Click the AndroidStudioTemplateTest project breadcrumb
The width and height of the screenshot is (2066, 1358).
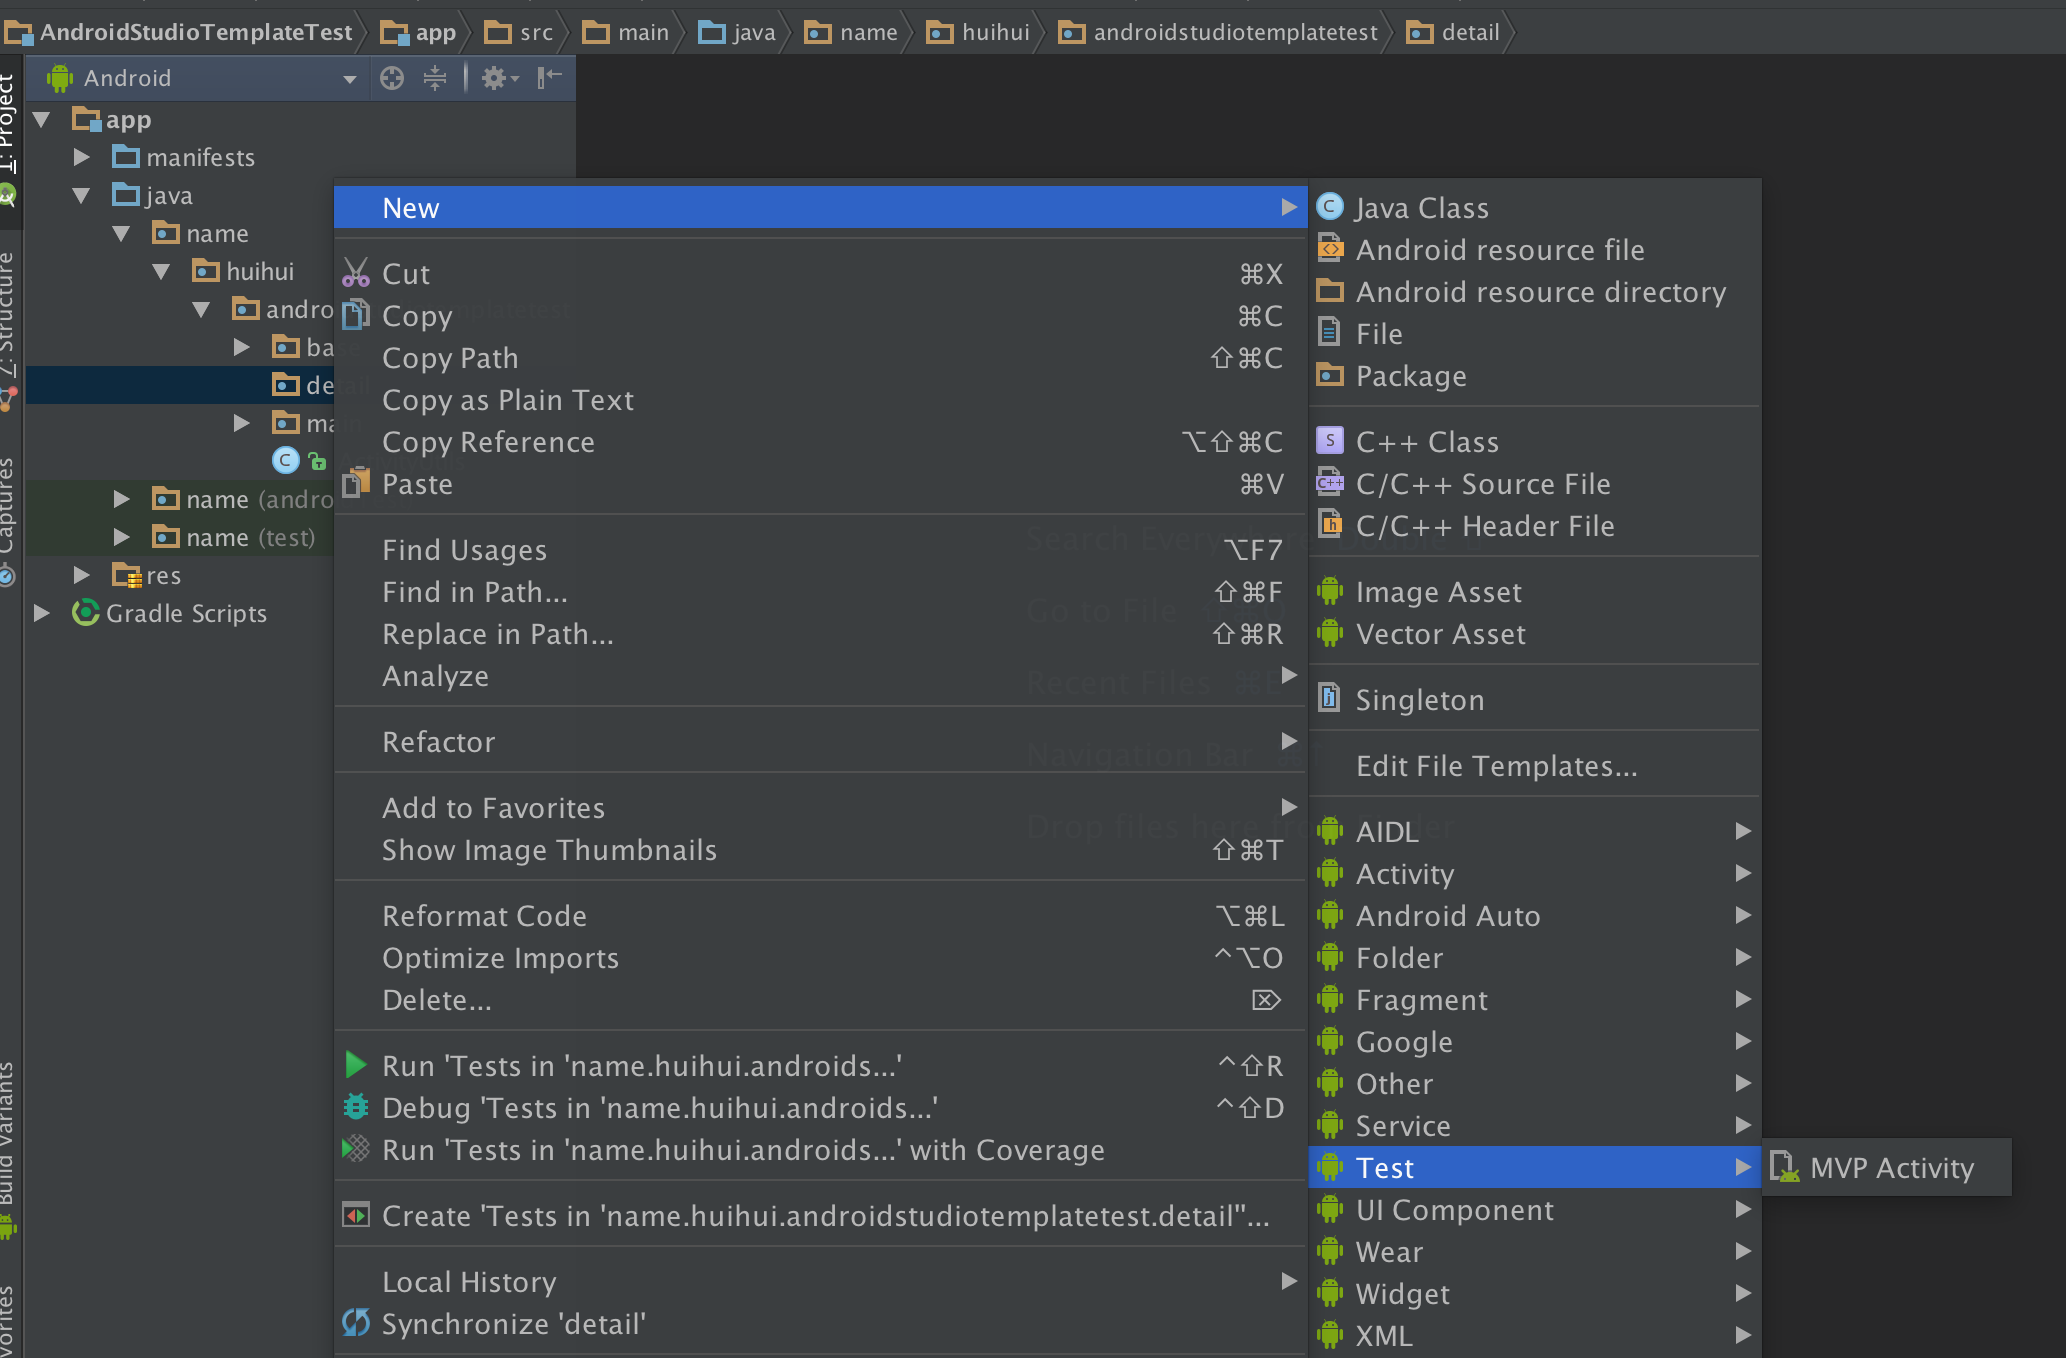click(179, 32)
